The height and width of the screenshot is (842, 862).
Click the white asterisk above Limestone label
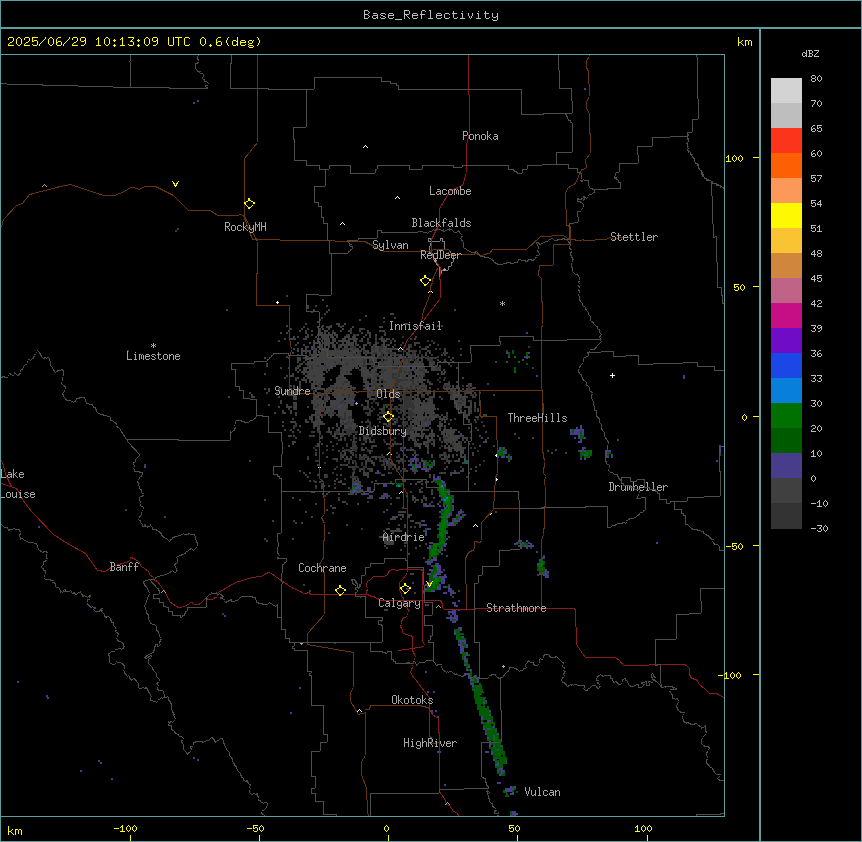pyautogui.click(x=153, y=346)
